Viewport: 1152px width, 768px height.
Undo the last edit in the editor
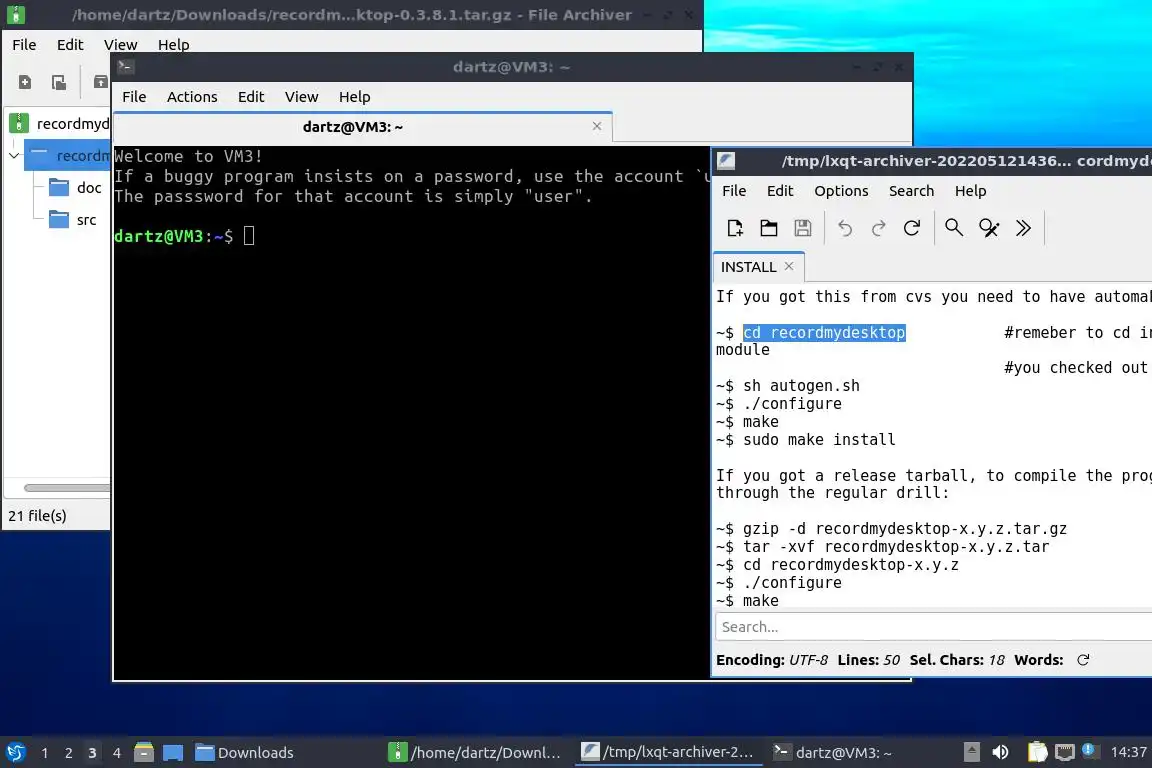point(845,228)
